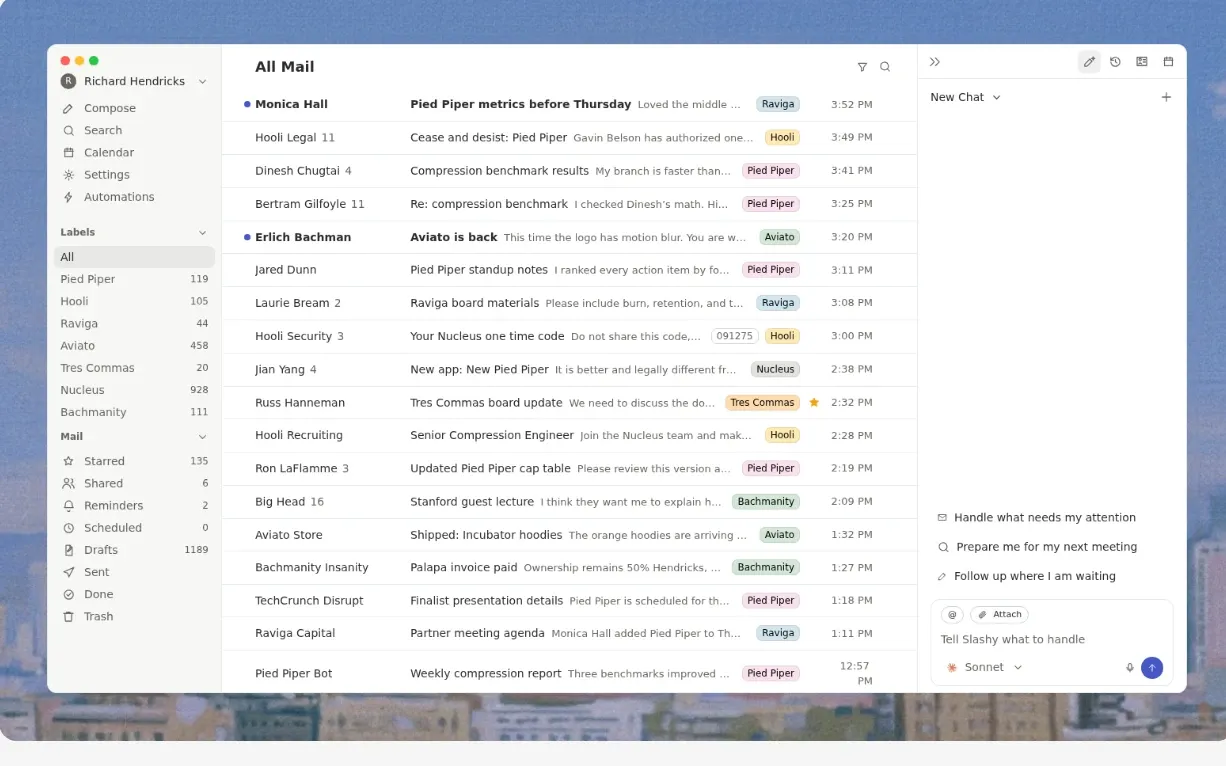1226x766 pixels.
Task: Open Updated Pied Piper cap table email
Action: click(569, 468)
